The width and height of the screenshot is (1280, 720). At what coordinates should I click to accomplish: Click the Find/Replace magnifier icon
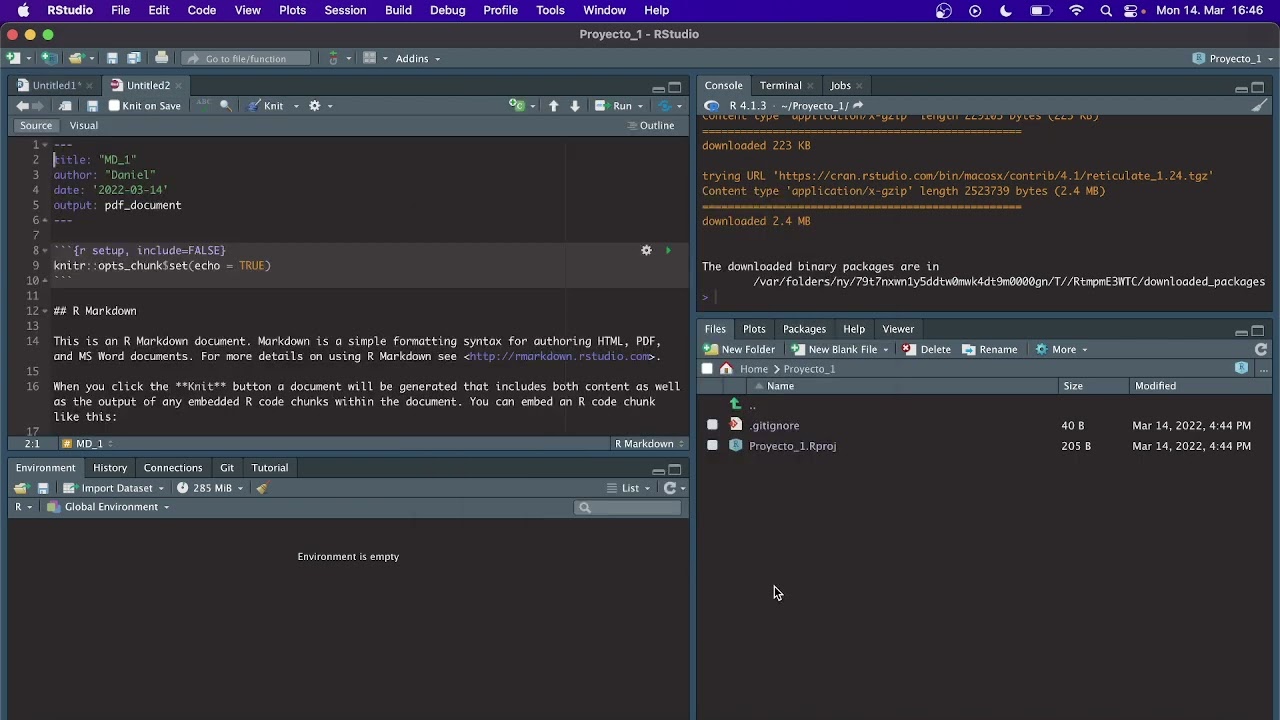[x=226, y=106]
